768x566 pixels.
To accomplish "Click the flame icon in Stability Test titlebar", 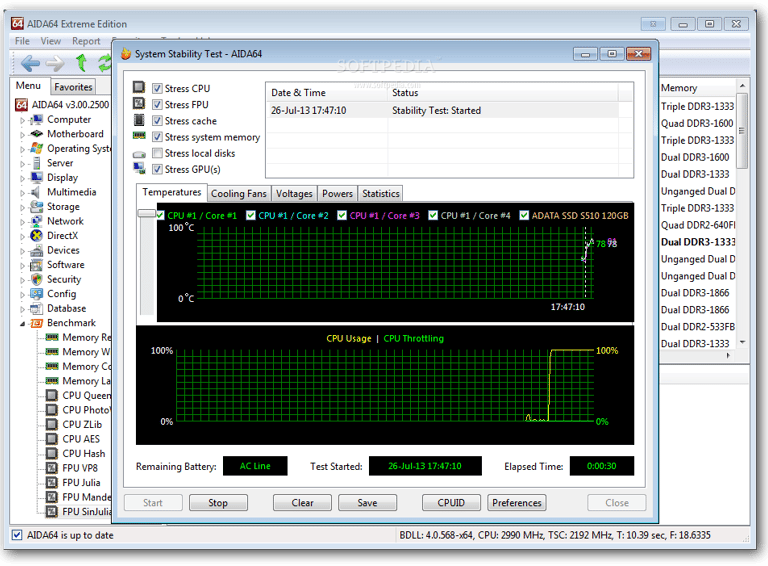I will pos(126,54).
